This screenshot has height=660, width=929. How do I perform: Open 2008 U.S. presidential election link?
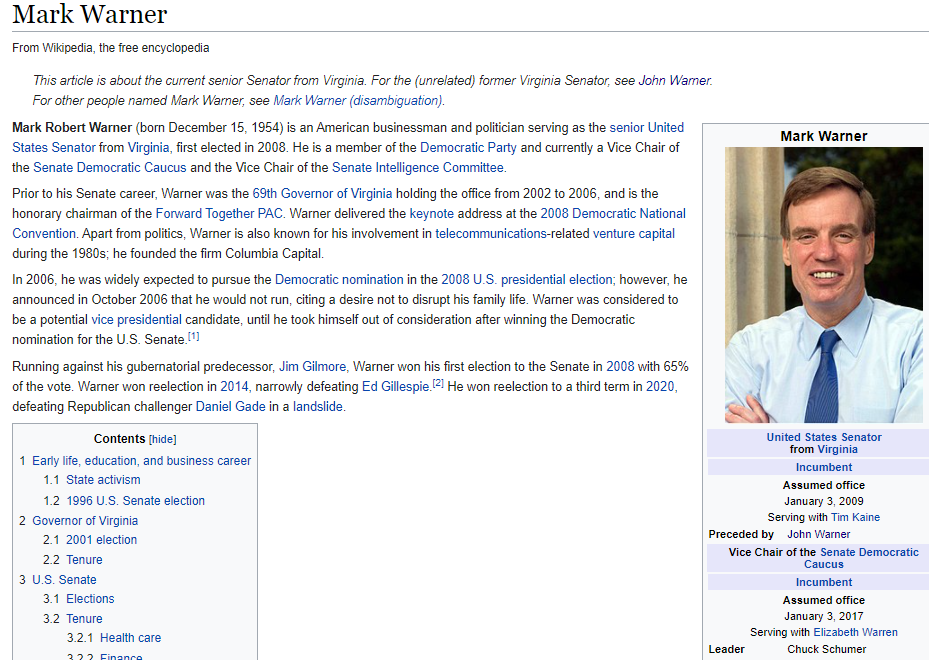tap(527, 280)
